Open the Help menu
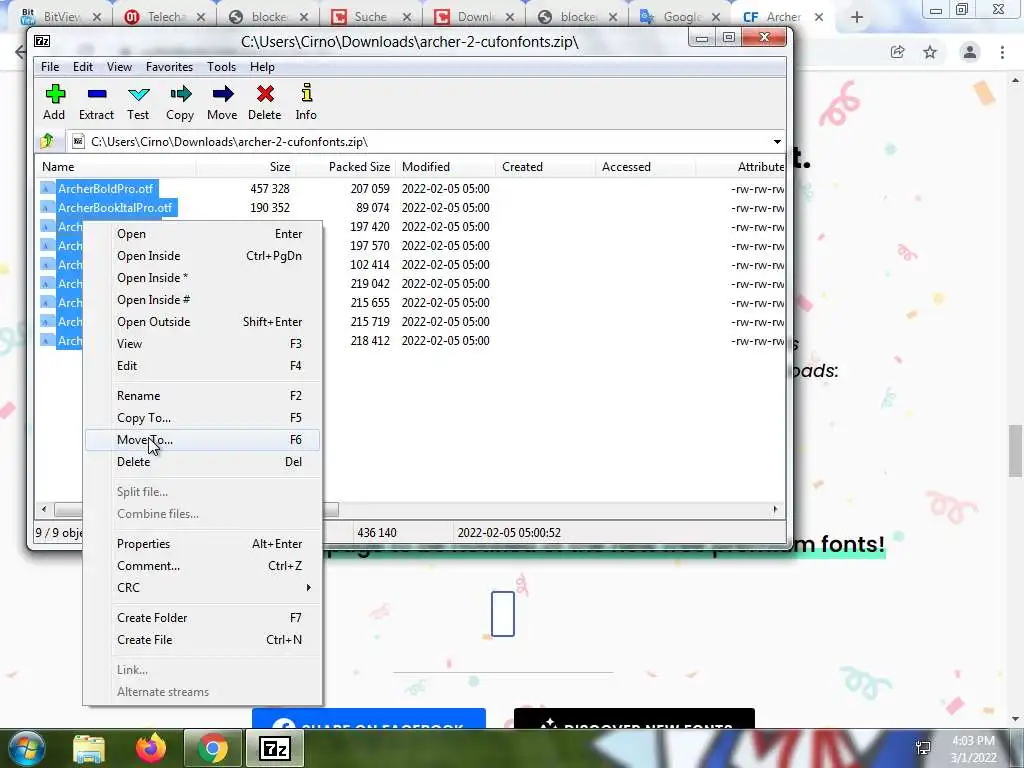 click(262, 67)
